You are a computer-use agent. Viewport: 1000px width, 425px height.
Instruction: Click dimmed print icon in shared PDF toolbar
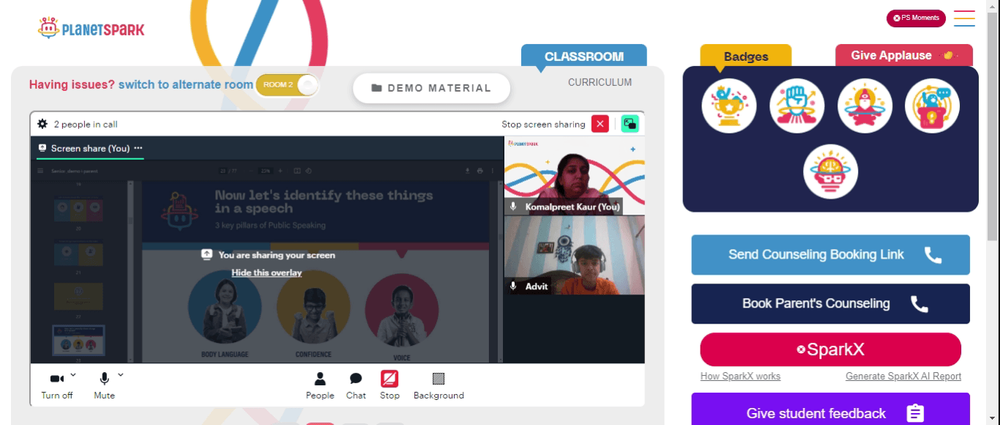click(x=480, y=170)
